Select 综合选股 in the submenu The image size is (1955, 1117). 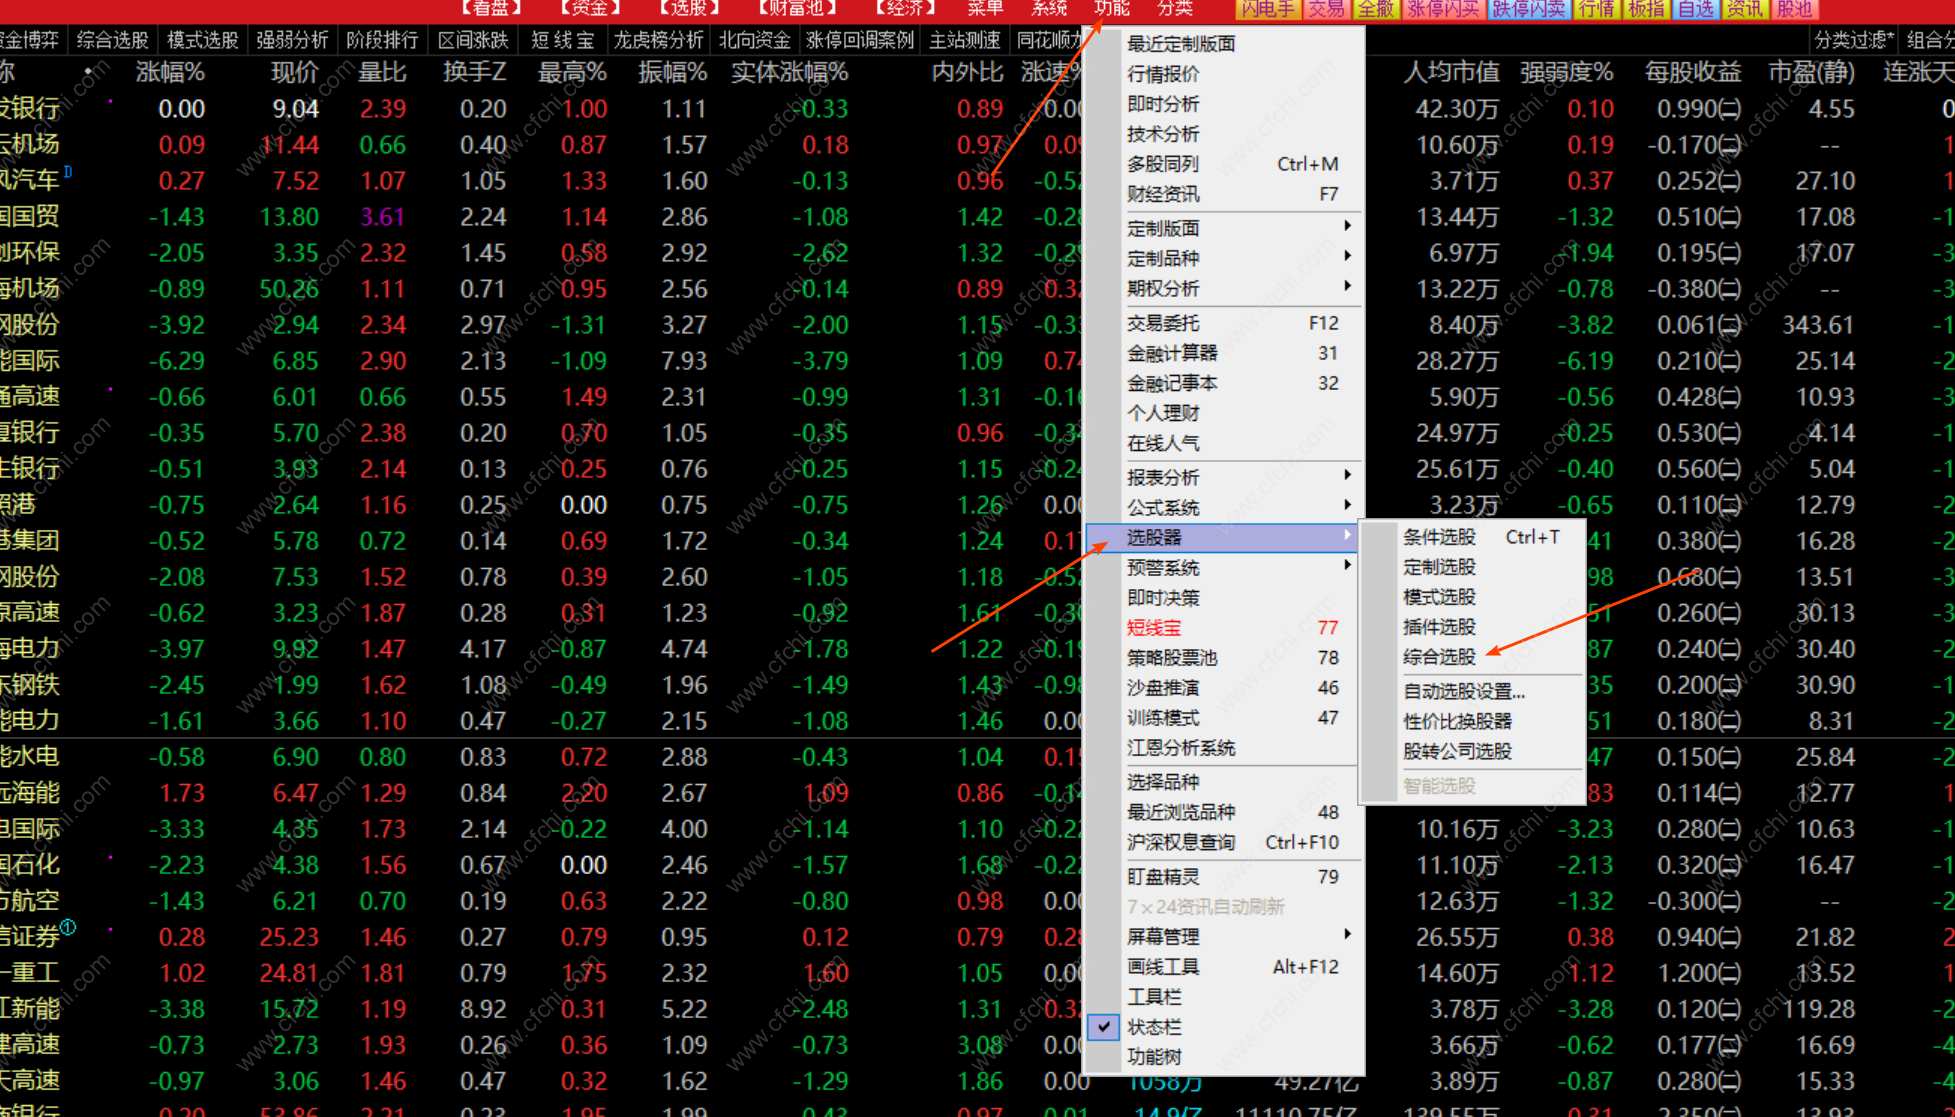click(1439, 657)
